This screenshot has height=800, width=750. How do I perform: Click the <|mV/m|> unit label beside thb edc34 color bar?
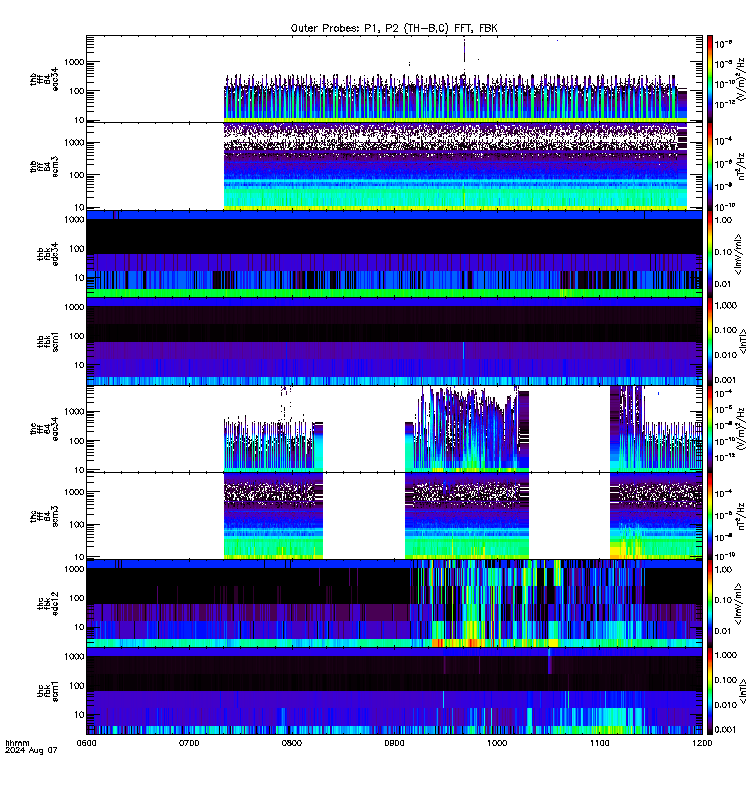(x=740, y=254)
